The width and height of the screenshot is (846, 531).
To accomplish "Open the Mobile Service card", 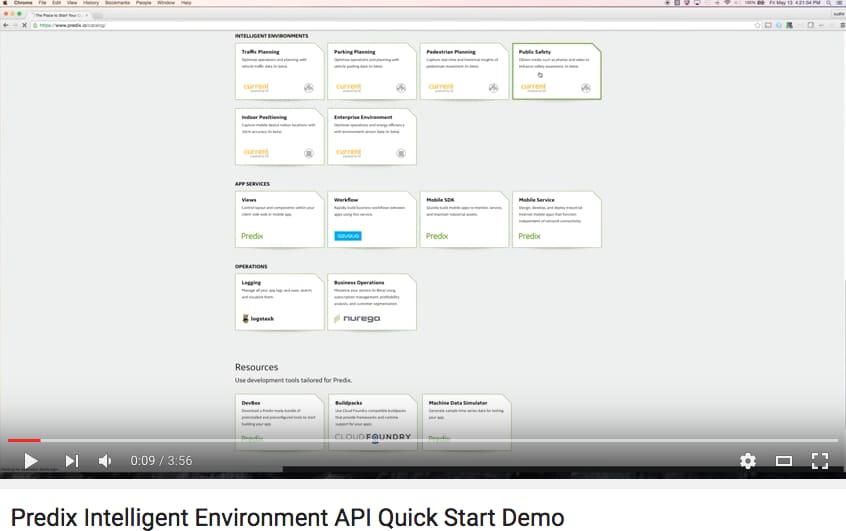I will [x=556, y=219].
